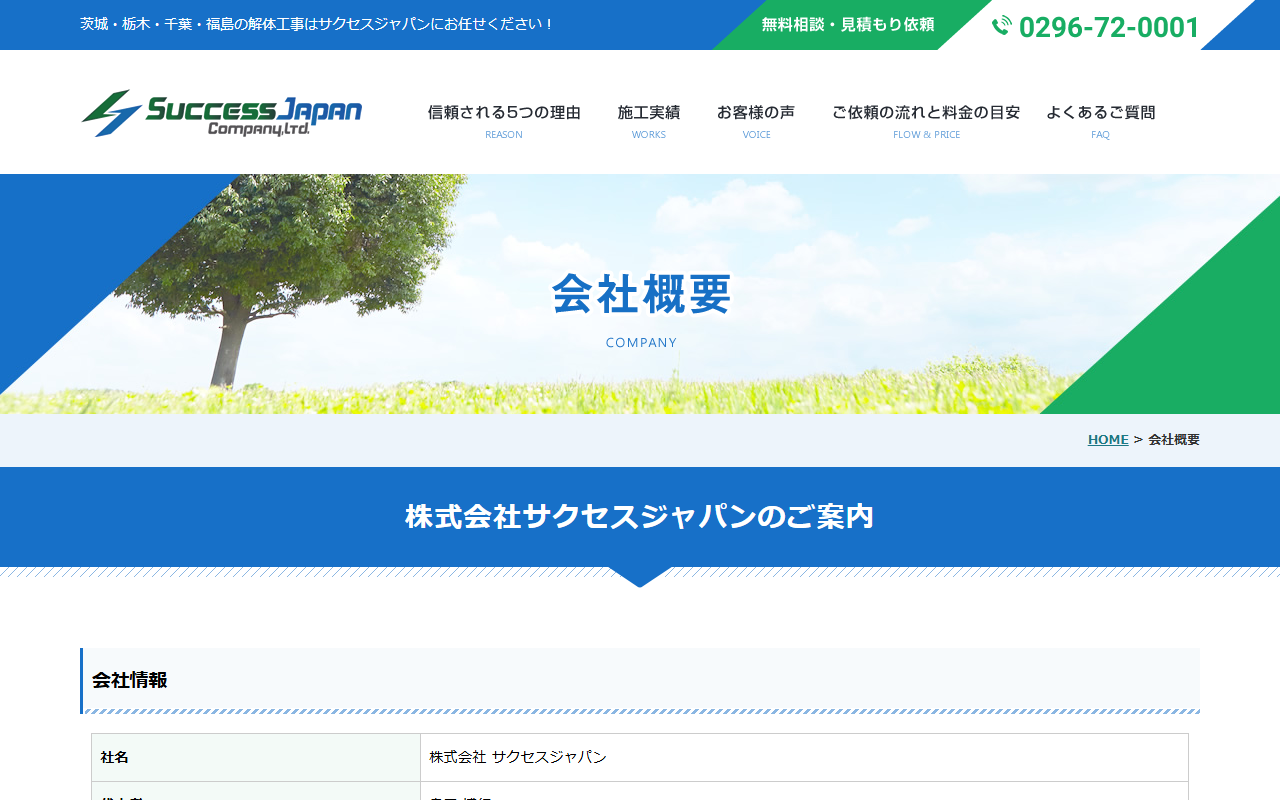The height and width of the screenshot is (800, 1280).
Task: Click the header tagline 茨城・栃木・千葉・福島の解体工事
Action: coord(317,23)
